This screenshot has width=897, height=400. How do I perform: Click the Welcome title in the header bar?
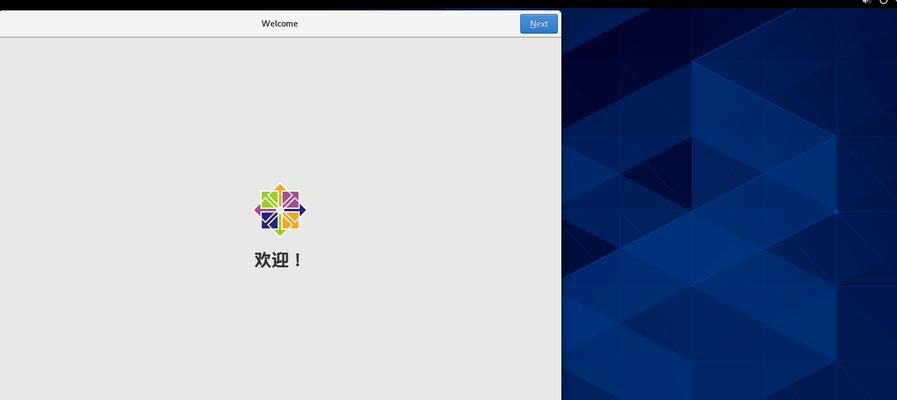(x=279, y=23)
